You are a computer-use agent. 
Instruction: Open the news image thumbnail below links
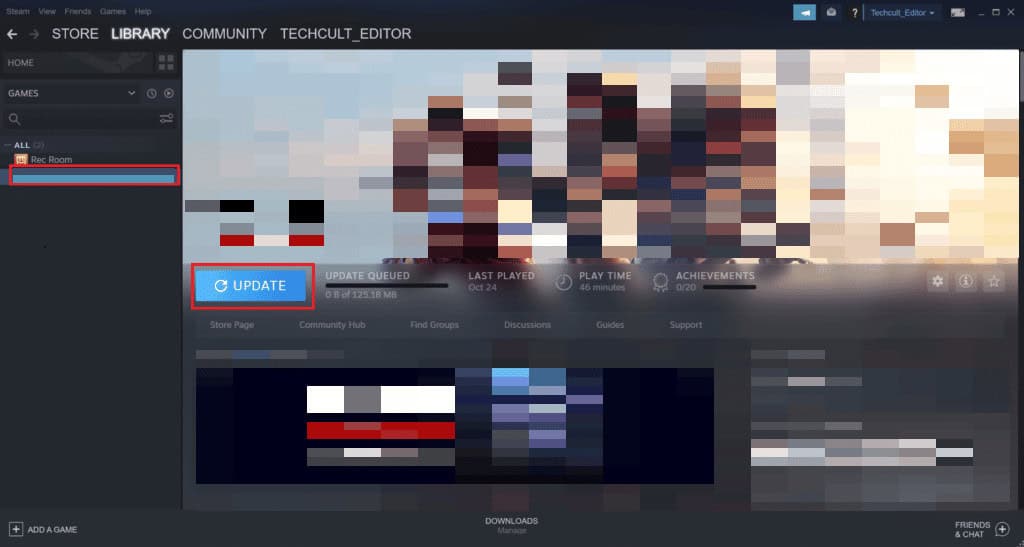(455, 426)
